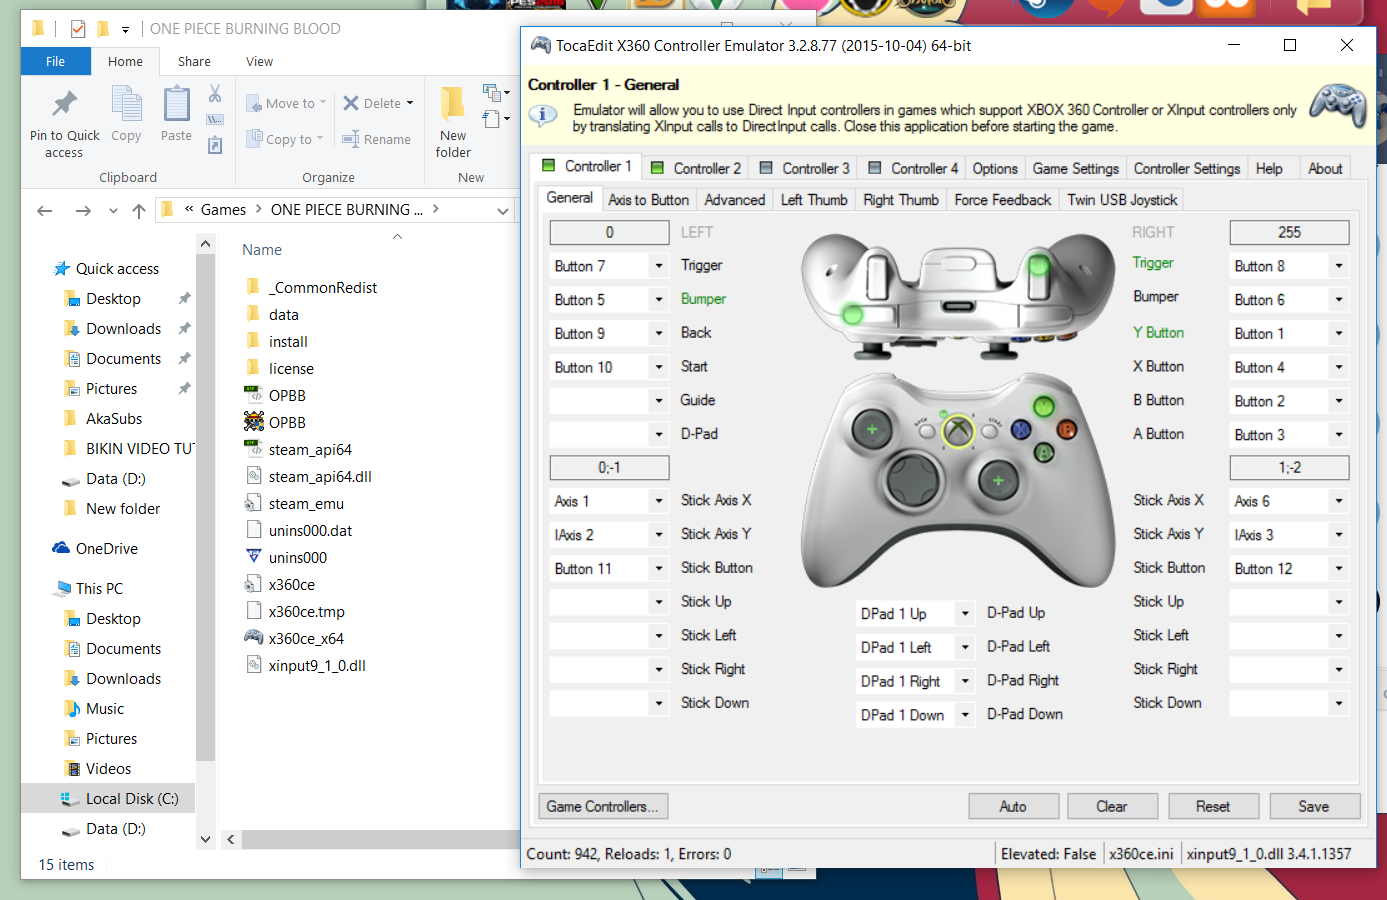1387x900 pixels.
Task: Select xinput9_1_0.dll file
Action: point(305,665)
